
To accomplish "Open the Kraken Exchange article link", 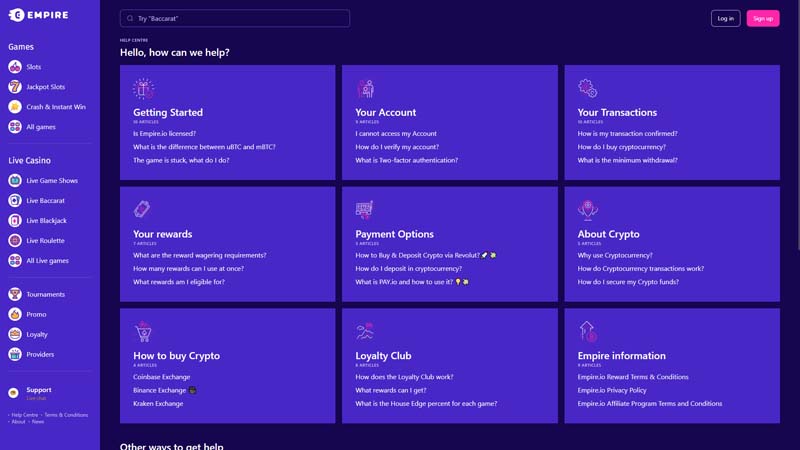I will coord(158,404).
